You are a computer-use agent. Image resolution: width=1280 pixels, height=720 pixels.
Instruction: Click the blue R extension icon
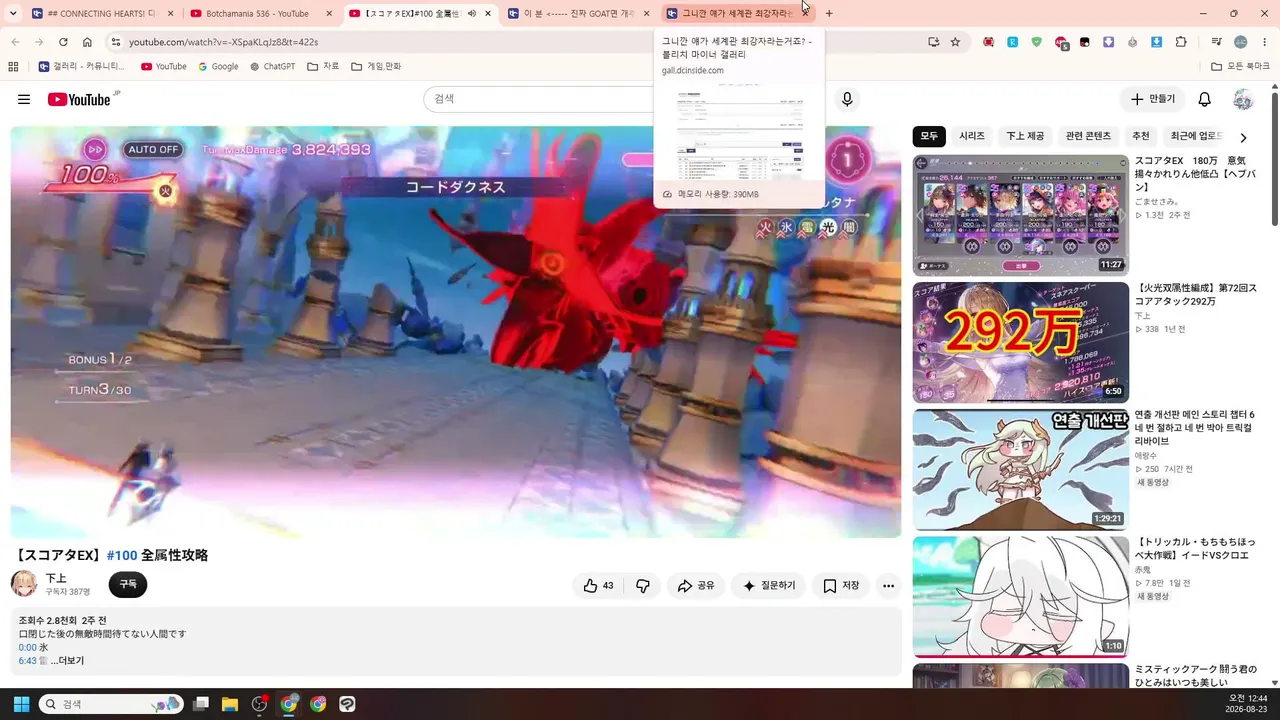1013,42
